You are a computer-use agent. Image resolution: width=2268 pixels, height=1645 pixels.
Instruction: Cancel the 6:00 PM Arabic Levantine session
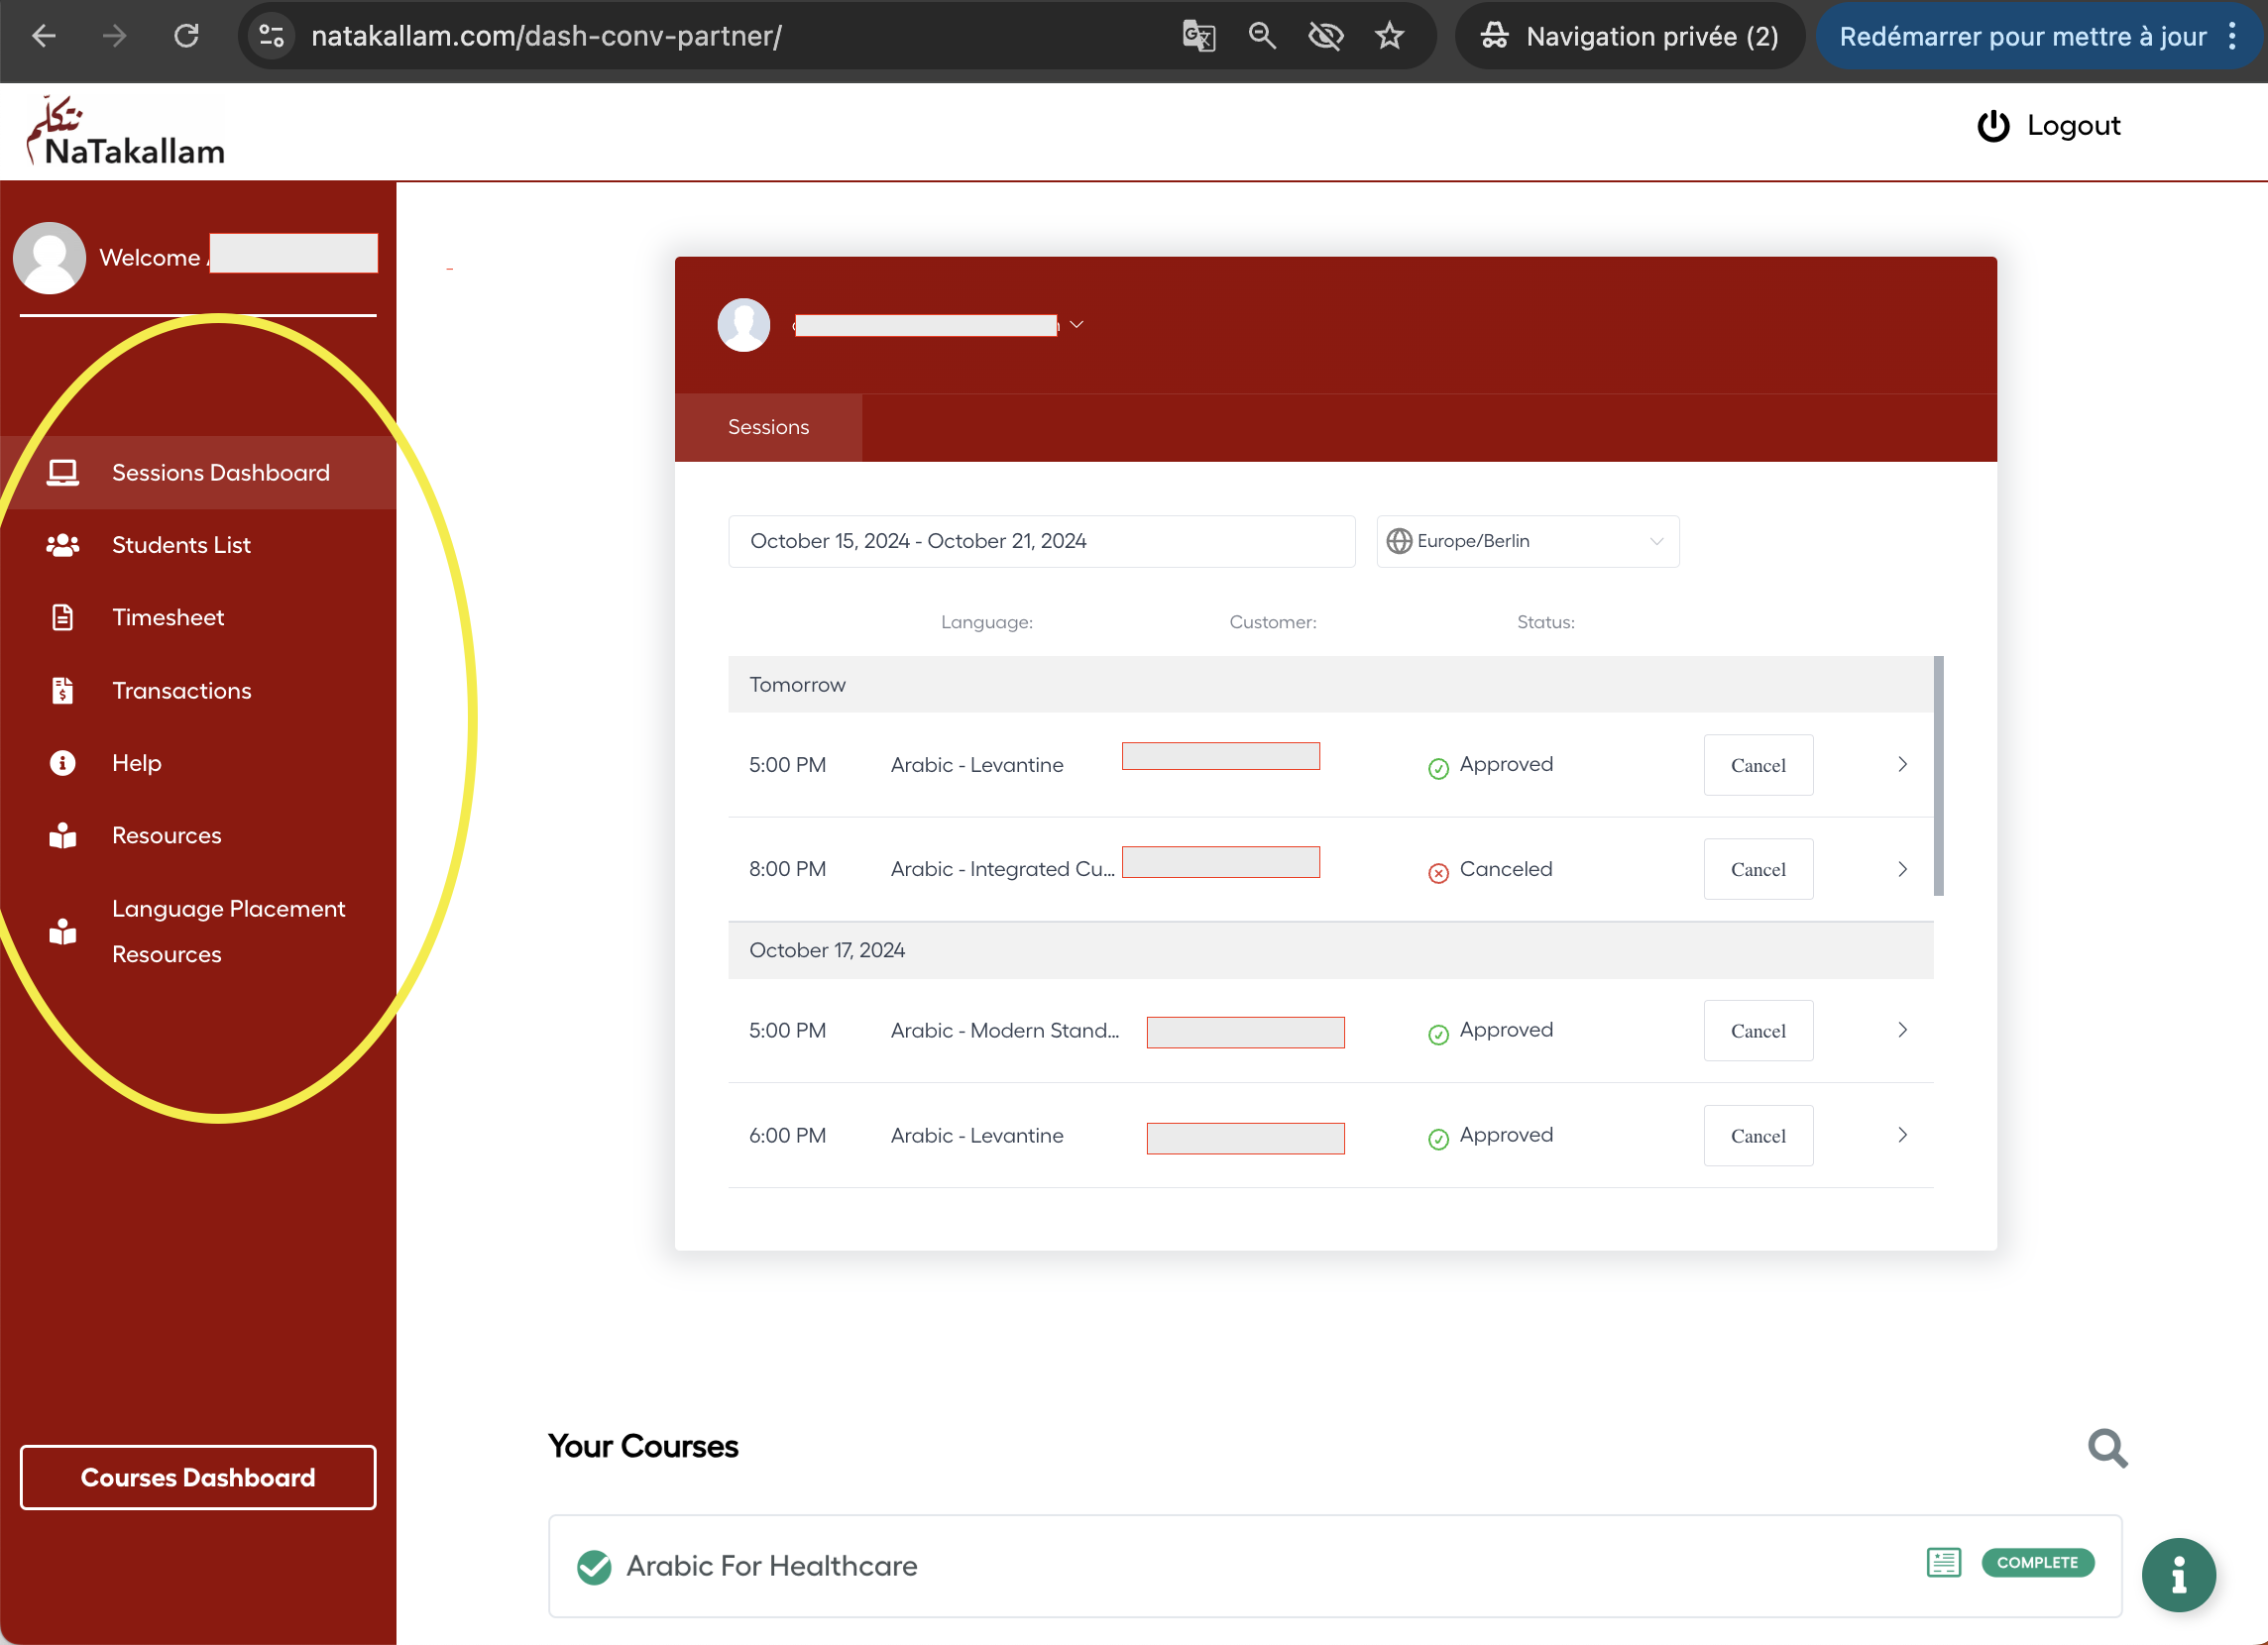point(1758,1135)
